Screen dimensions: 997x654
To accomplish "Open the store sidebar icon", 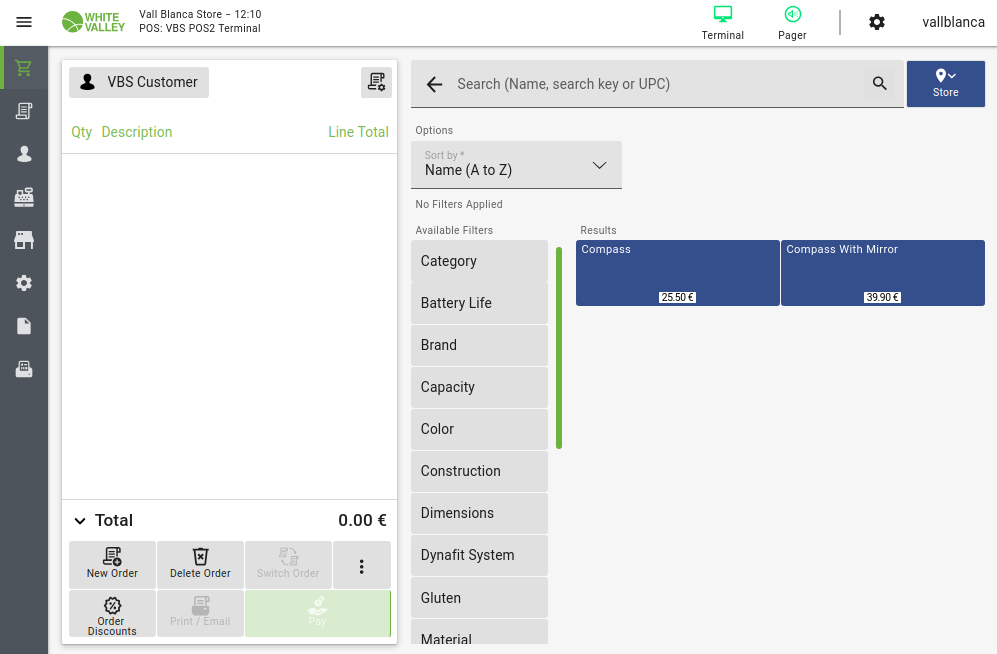I will coord(24,240).
